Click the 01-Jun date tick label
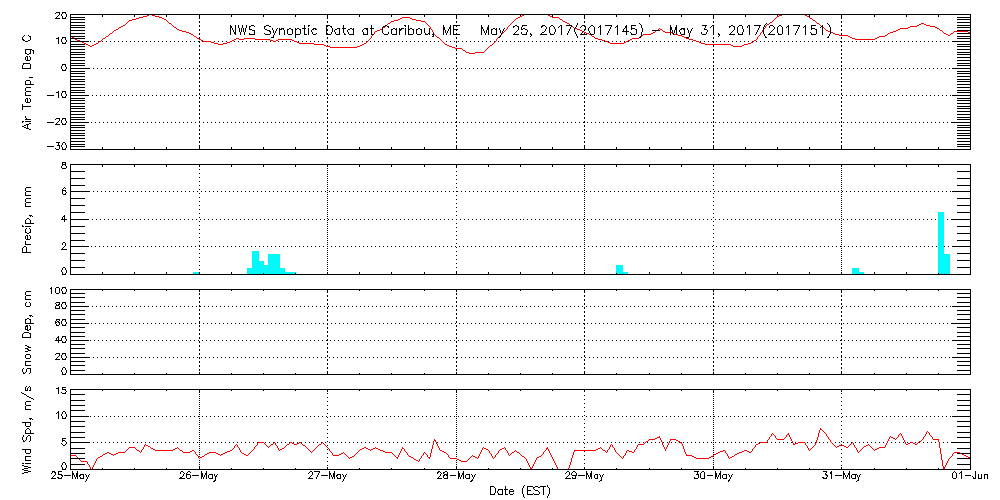 coord(968,477)
